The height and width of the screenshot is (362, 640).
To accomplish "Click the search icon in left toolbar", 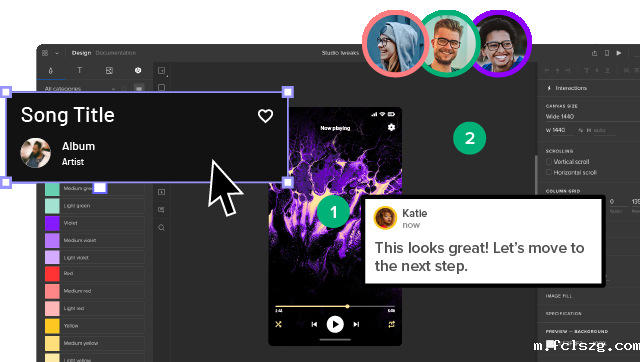I will (x=161, y=227).
